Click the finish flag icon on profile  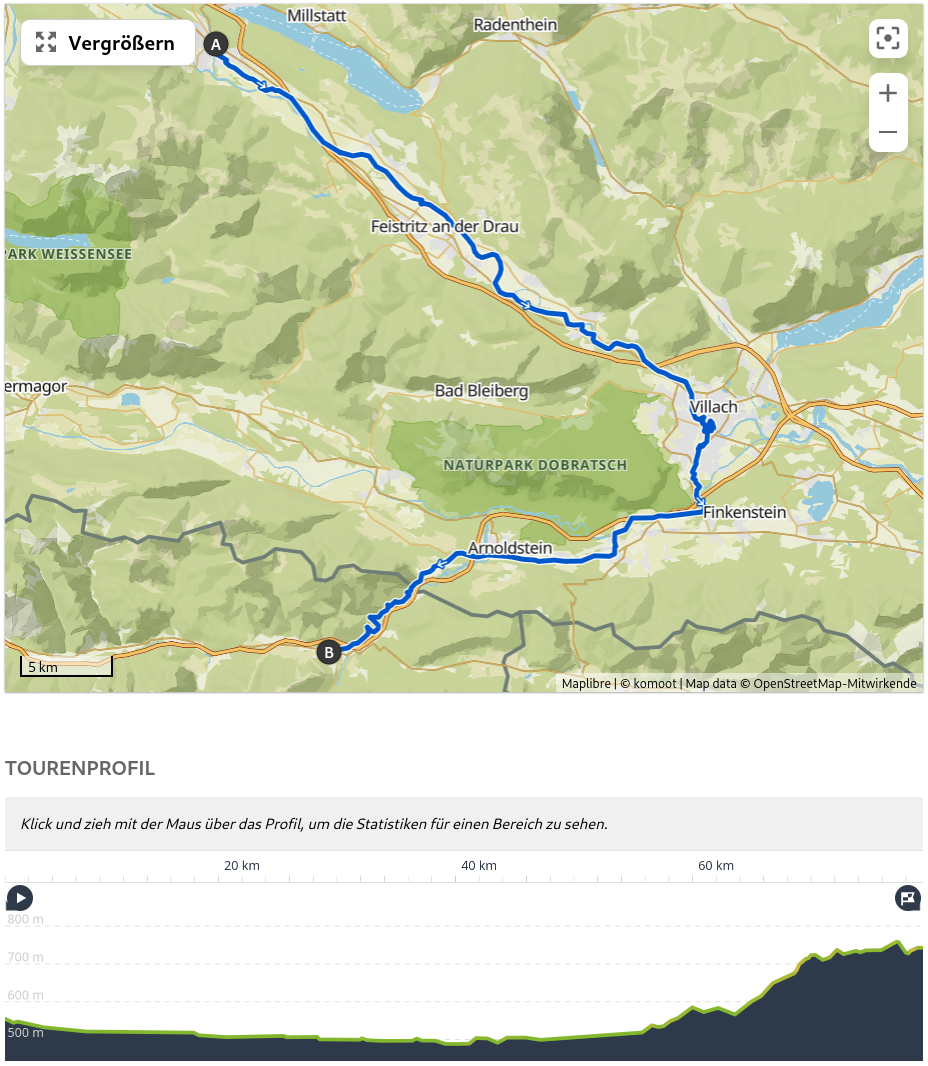coord(908,898)
